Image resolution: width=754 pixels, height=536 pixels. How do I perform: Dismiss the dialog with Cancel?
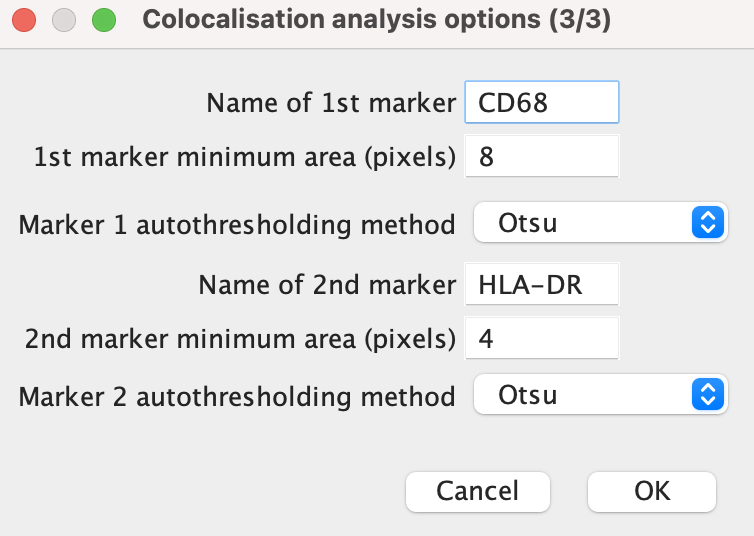tap(478, 491)
